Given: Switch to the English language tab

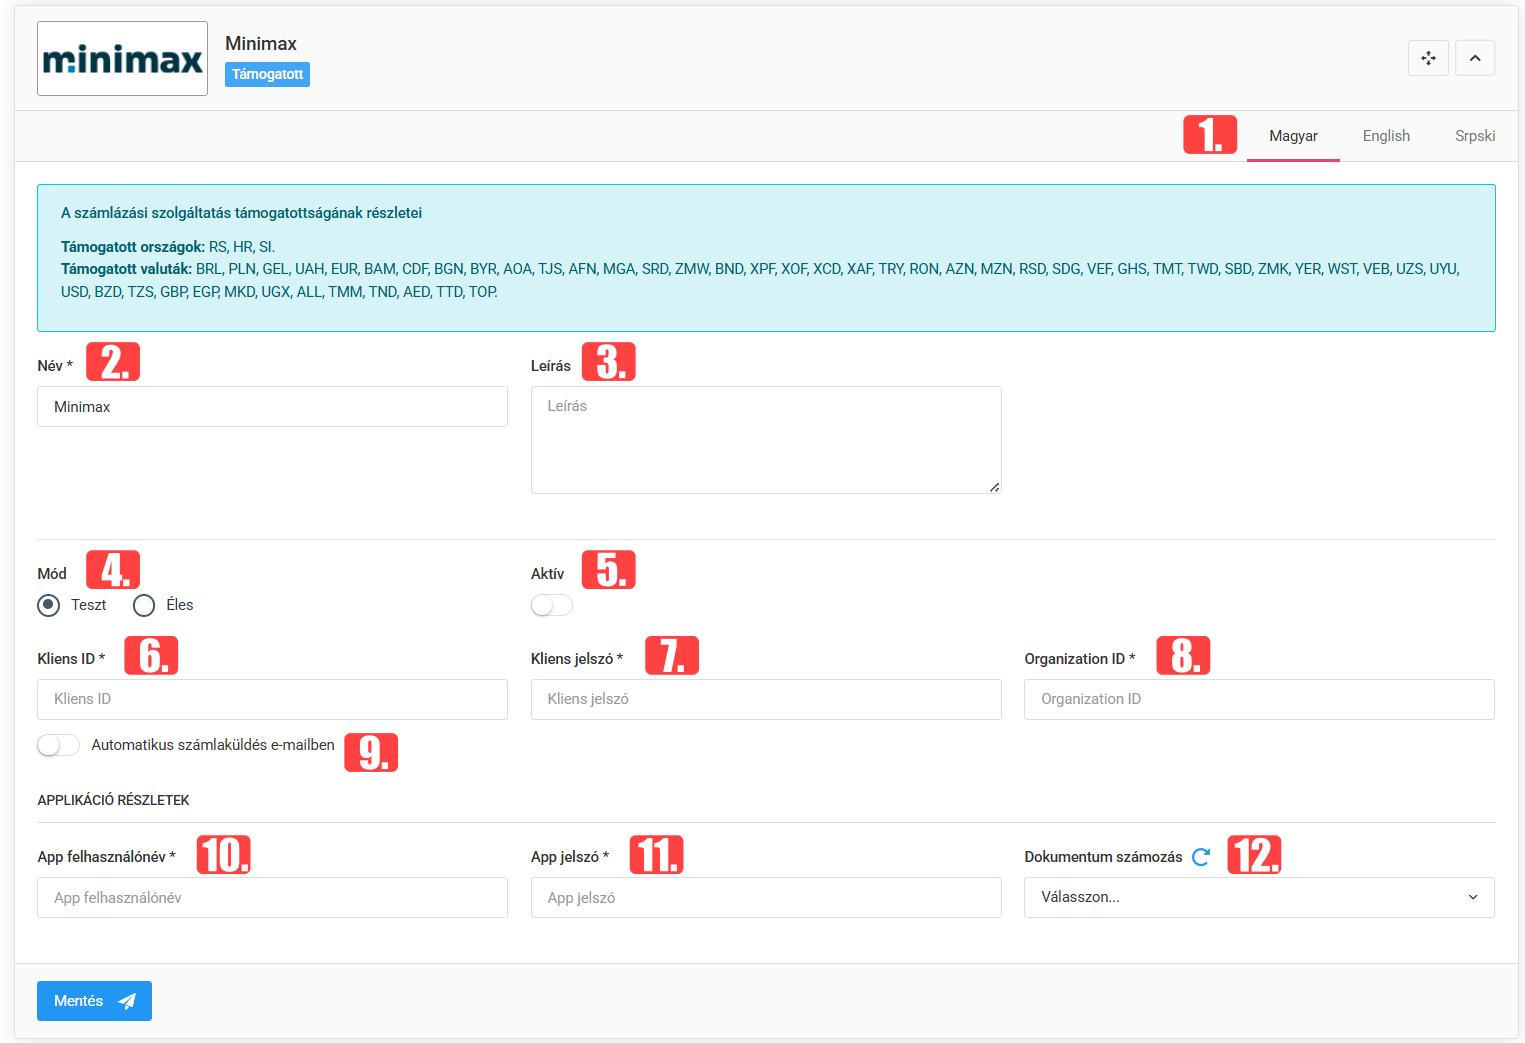Looking at the screenshot, I should [1386, 136].
